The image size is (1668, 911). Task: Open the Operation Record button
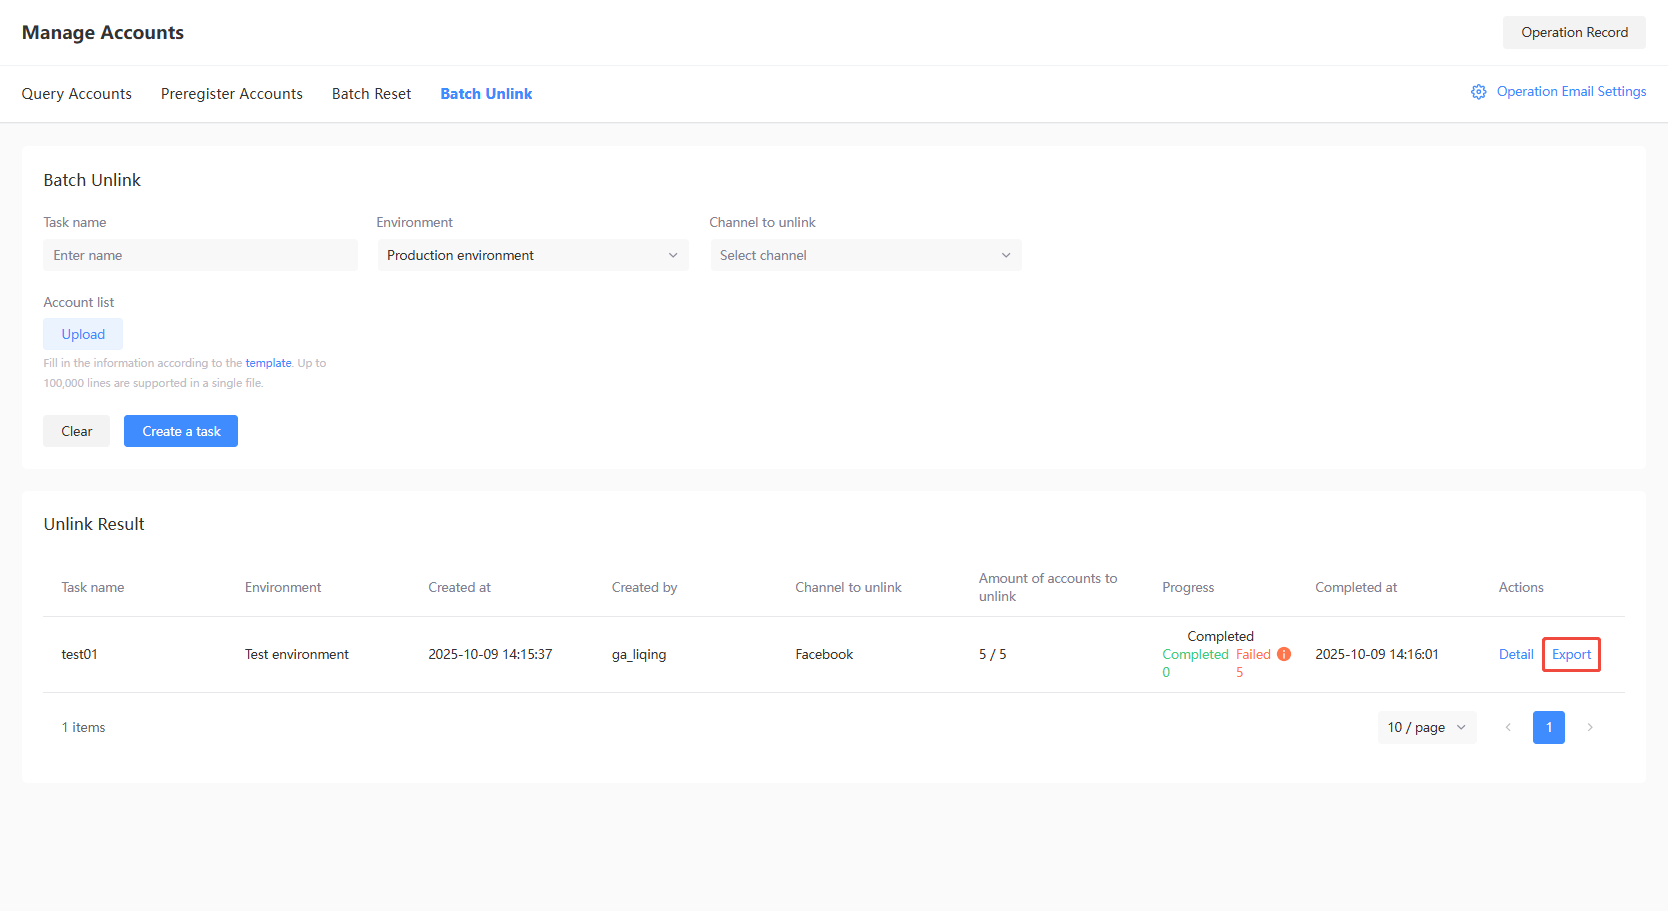[x=1574, y=32]
